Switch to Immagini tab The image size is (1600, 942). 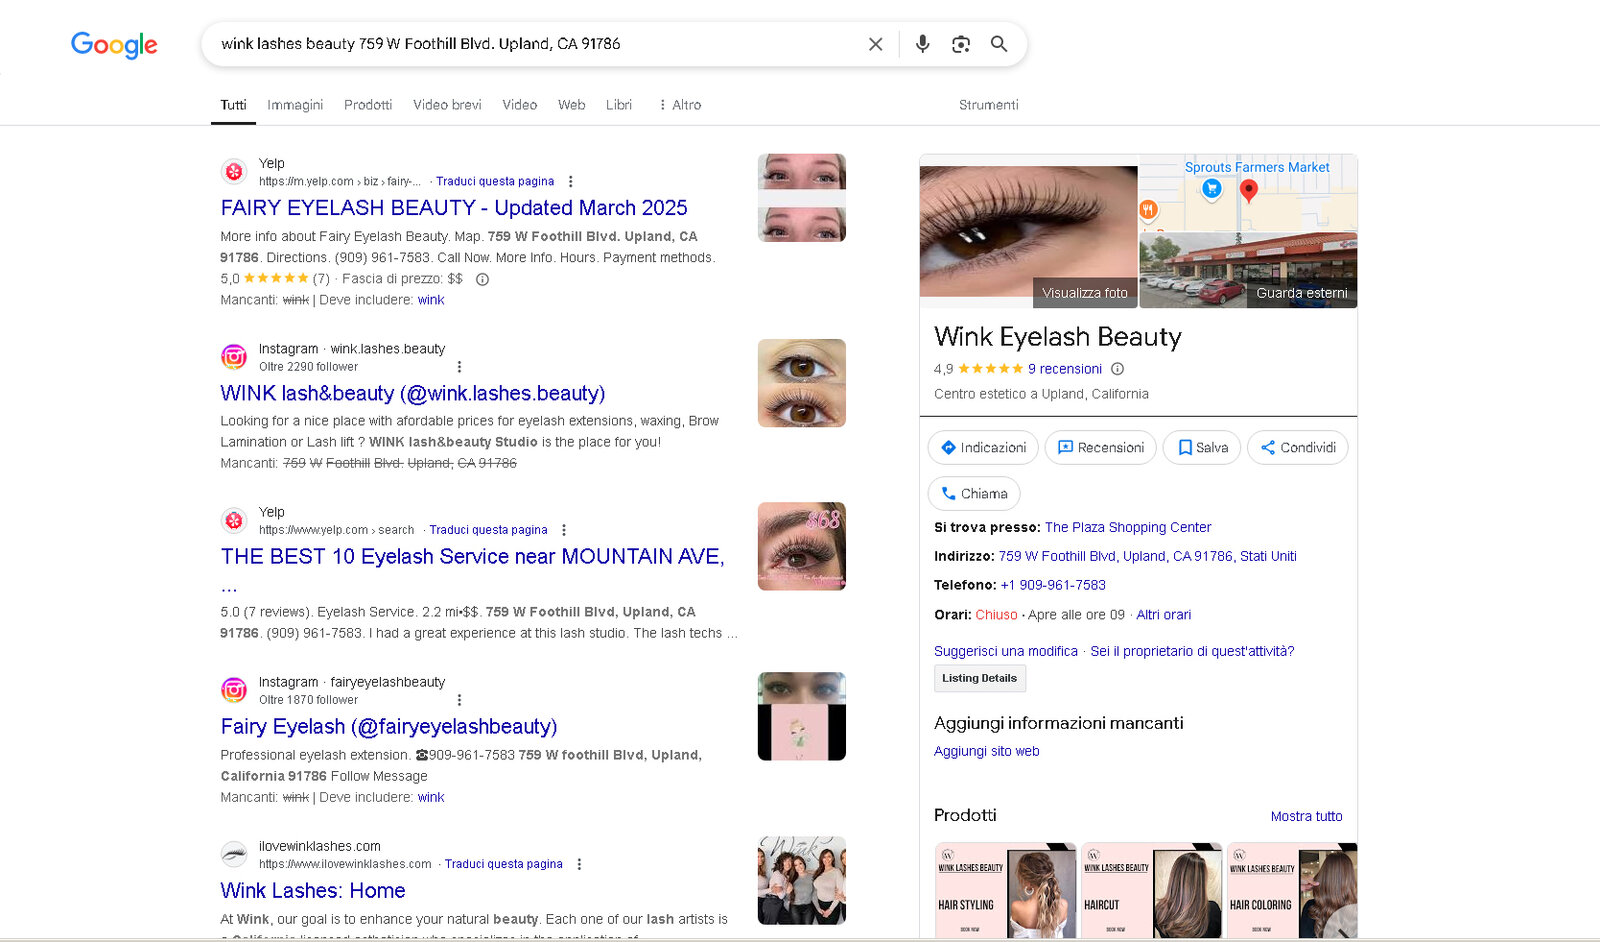pyautogui.click(x=295, y=105)
